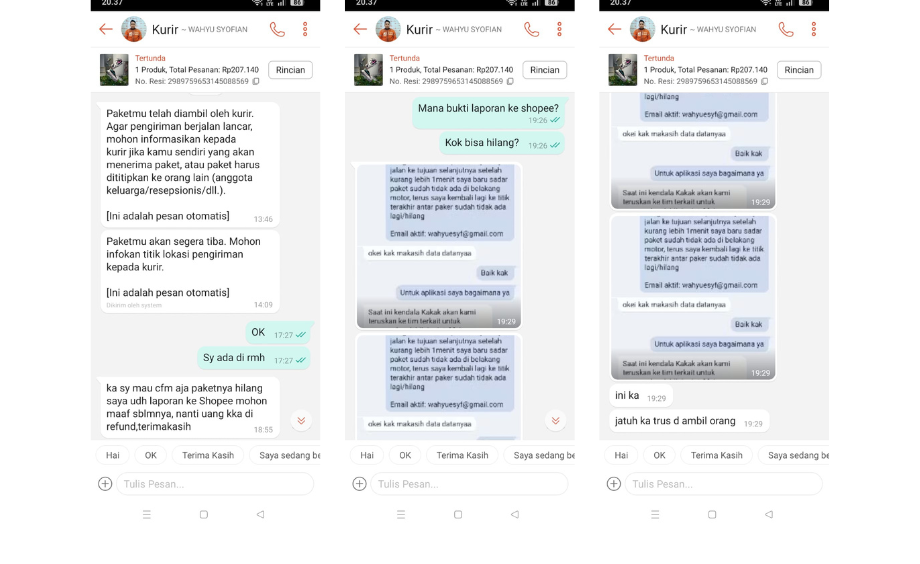Tap the back arrow in the left chat

point(106,29)
